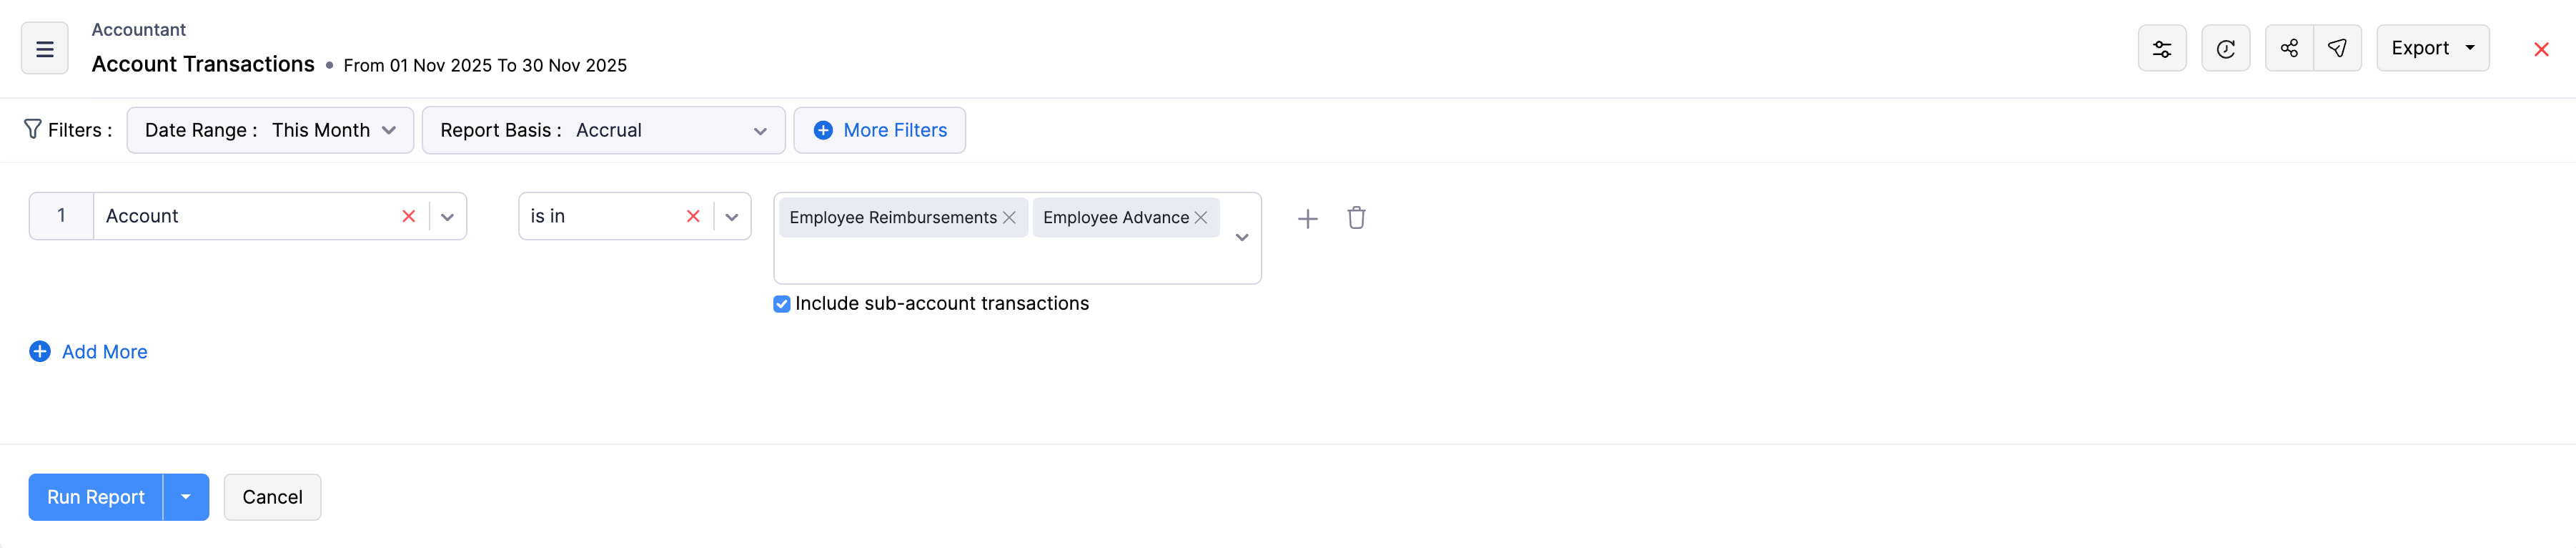Image resolution: width=2576 pixels, height=548 pixels.
Task: Click the refresh/schedule report icon
Action: click(x=2226, y=47)
